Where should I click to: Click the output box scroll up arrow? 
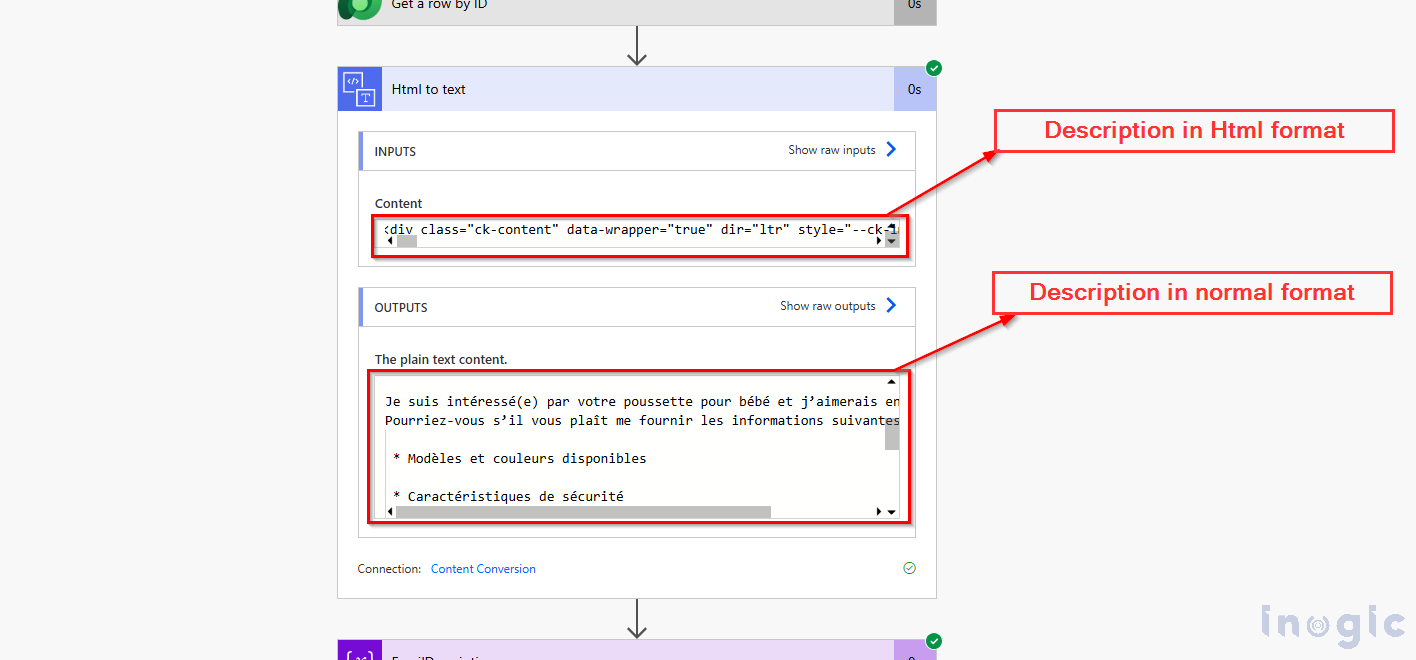(892, 382)
